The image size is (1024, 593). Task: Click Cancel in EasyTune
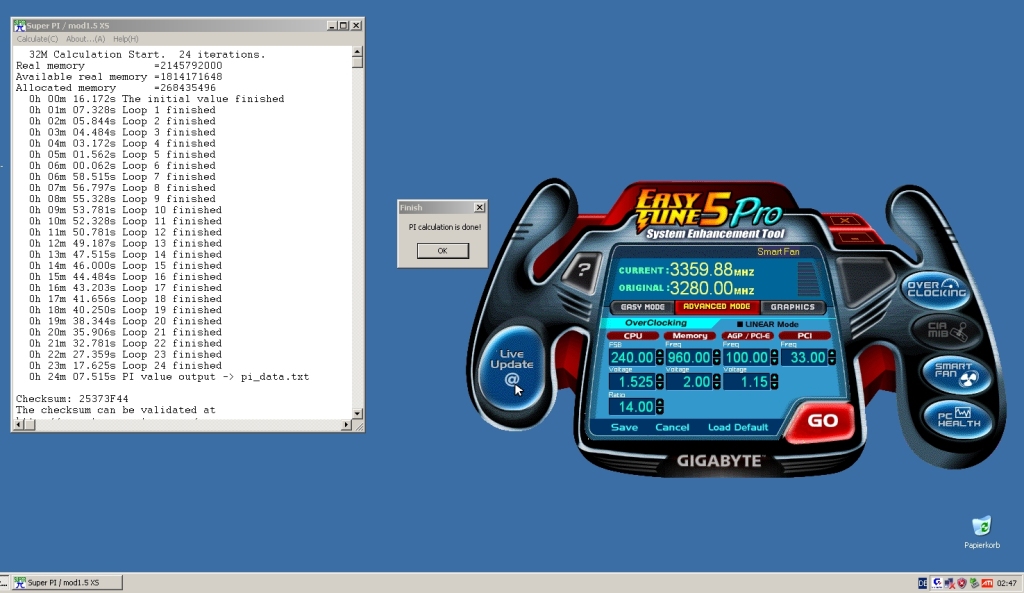point(672,427)
